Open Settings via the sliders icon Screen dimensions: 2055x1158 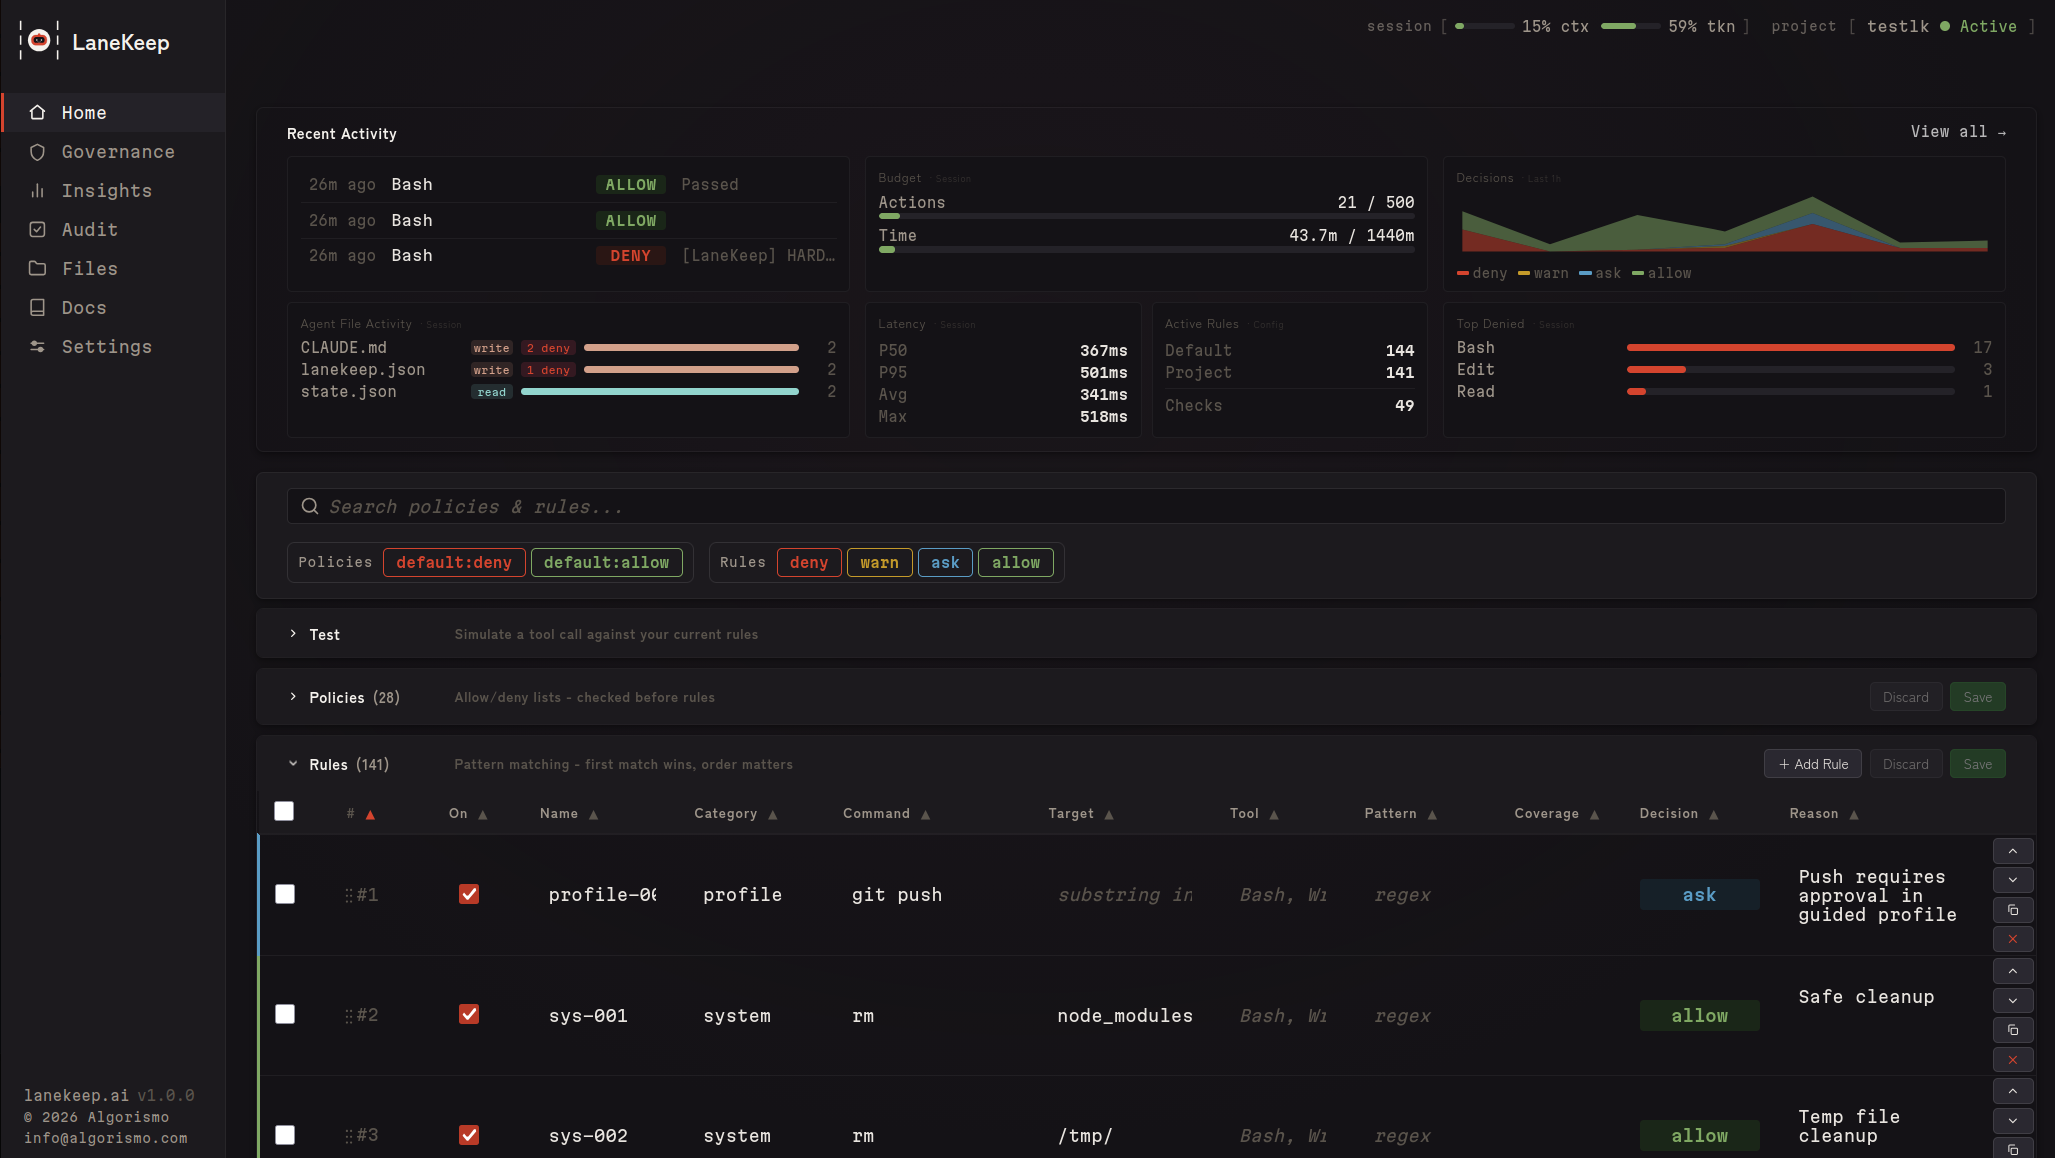pyautogui.click(x=37, y=346)
